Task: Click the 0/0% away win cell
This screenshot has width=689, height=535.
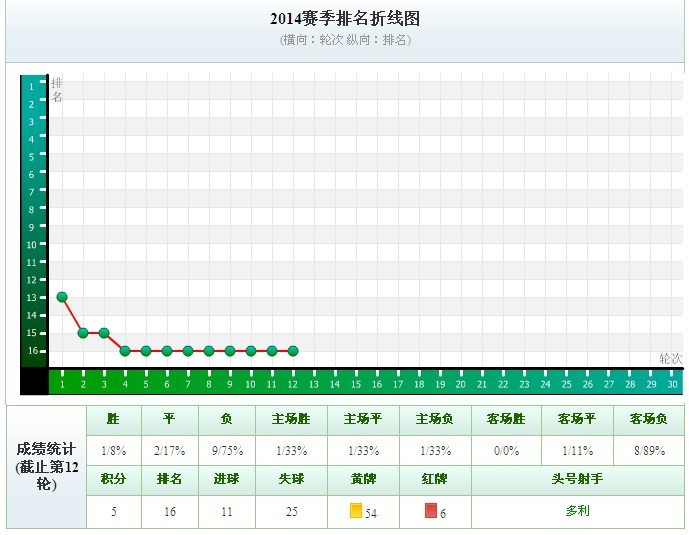Action: tap(506, 451)
